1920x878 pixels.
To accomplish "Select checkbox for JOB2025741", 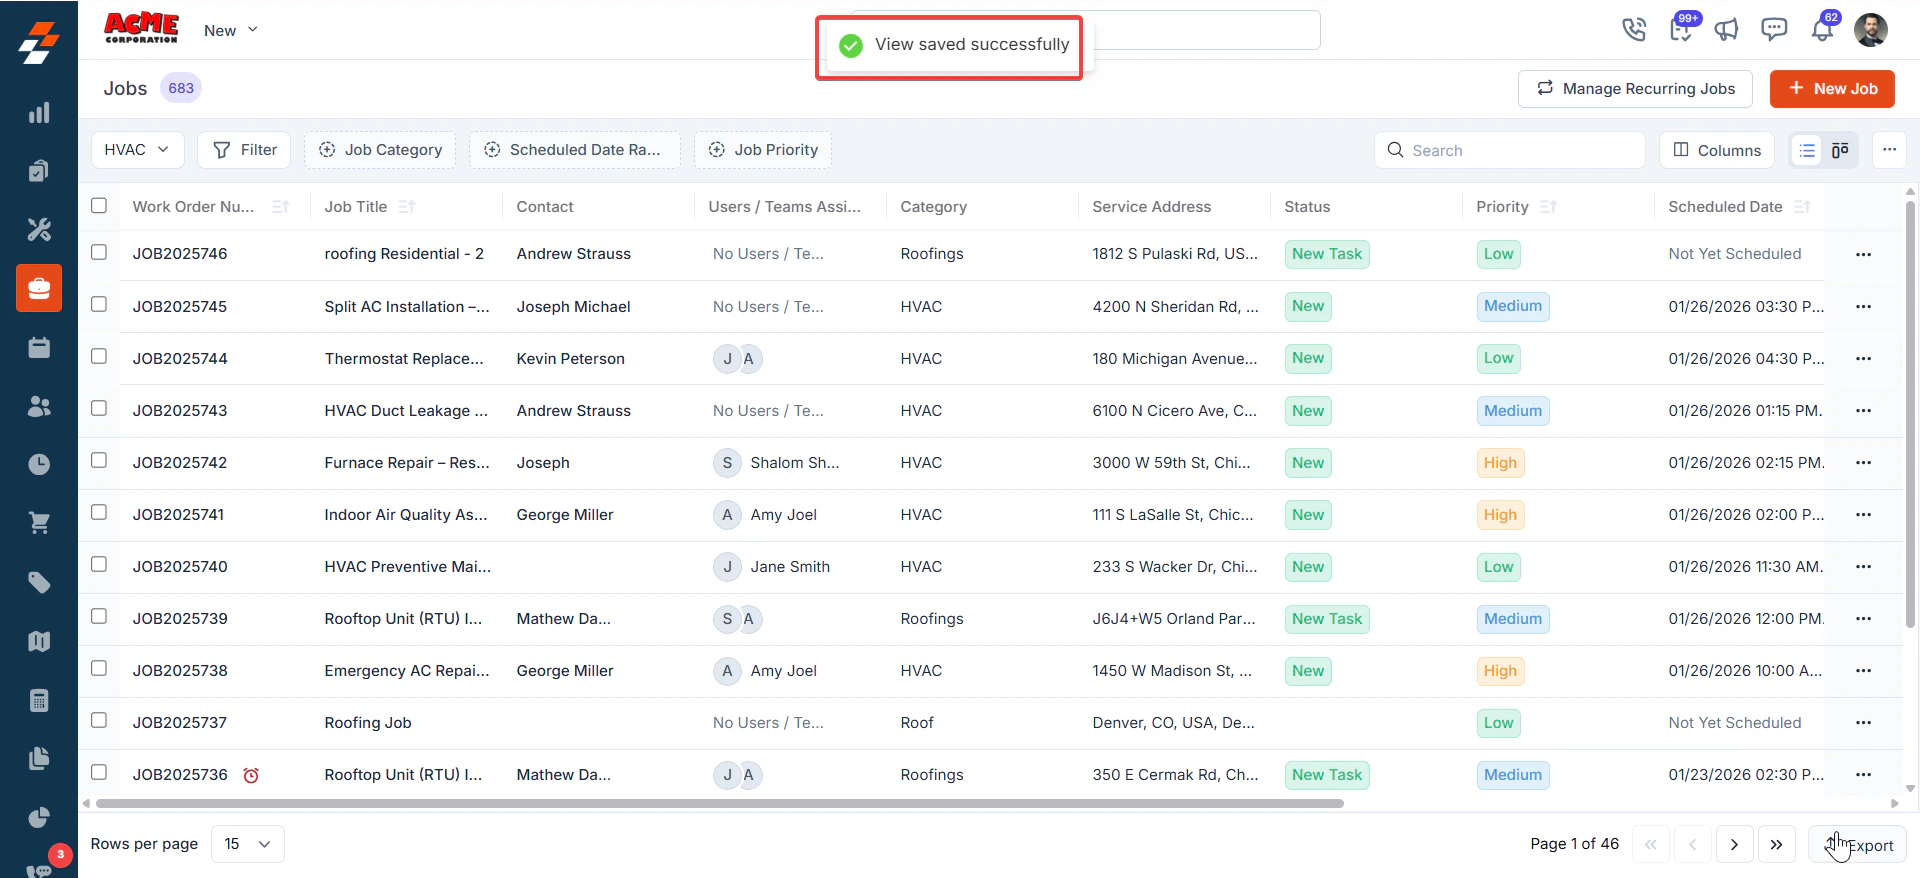I will (x=99, y=512).
